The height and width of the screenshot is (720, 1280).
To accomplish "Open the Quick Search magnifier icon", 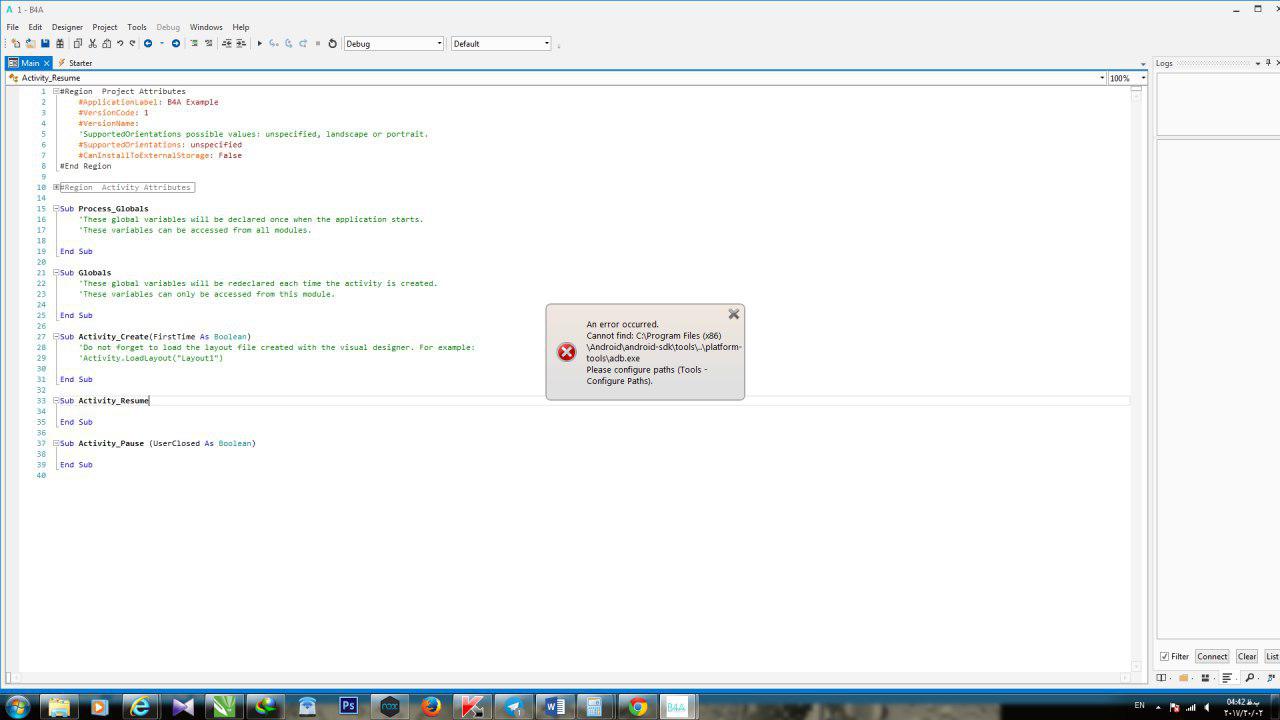I will pyautogui.click(x=1249, y=678).
